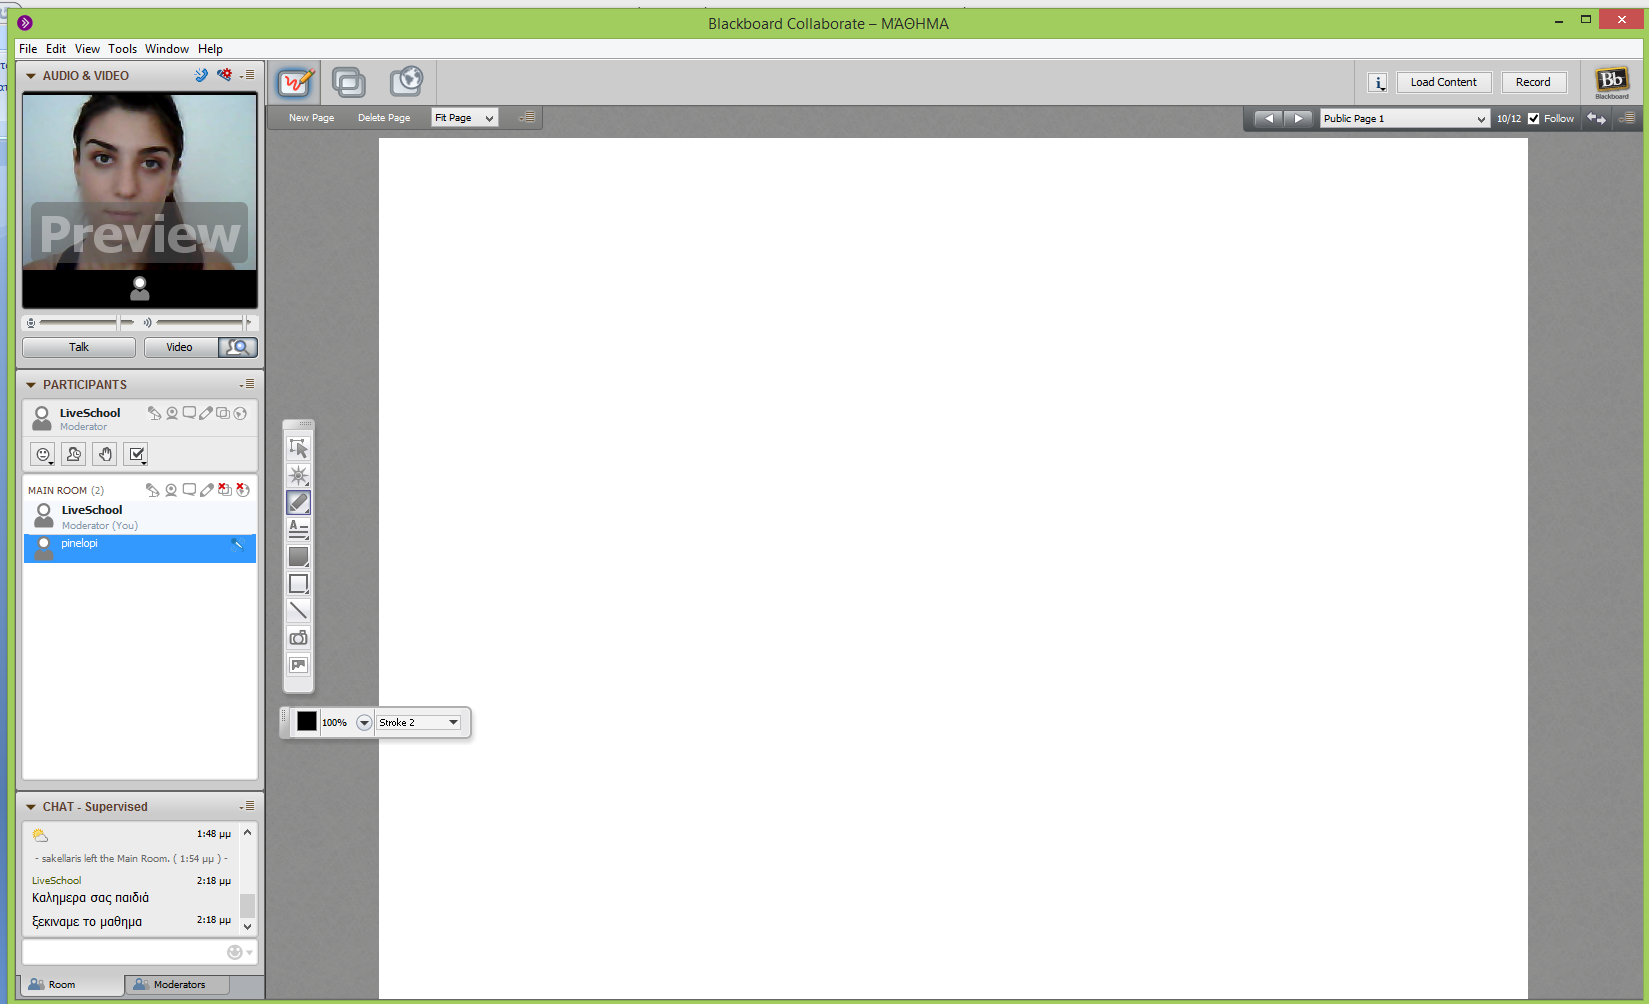
Task: Raise hand in the participants panel
Action: [x=105, y=454]
